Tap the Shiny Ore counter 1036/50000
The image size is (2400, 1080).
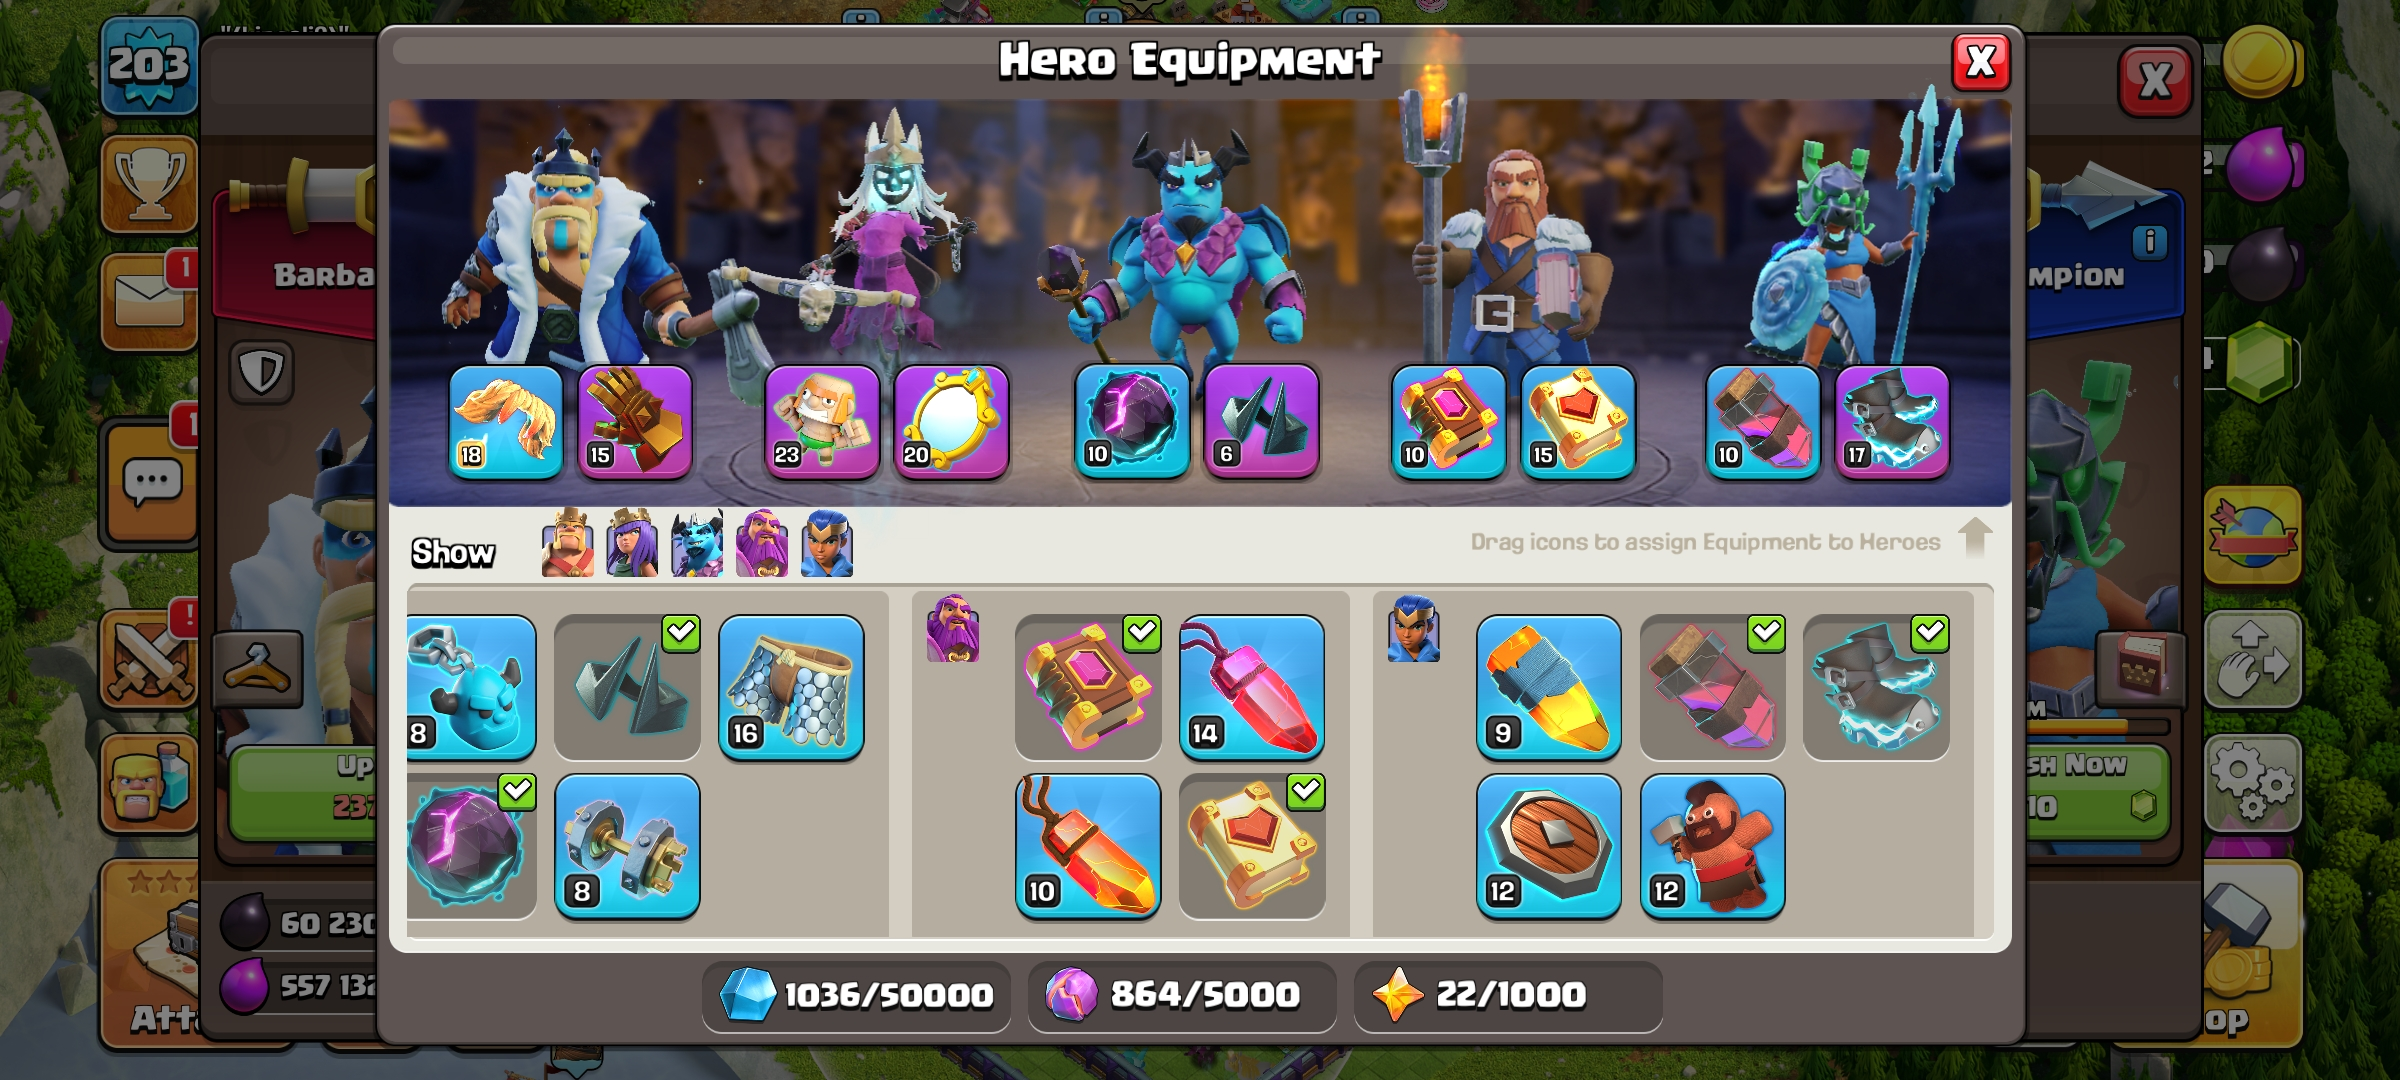coord(856,995)
